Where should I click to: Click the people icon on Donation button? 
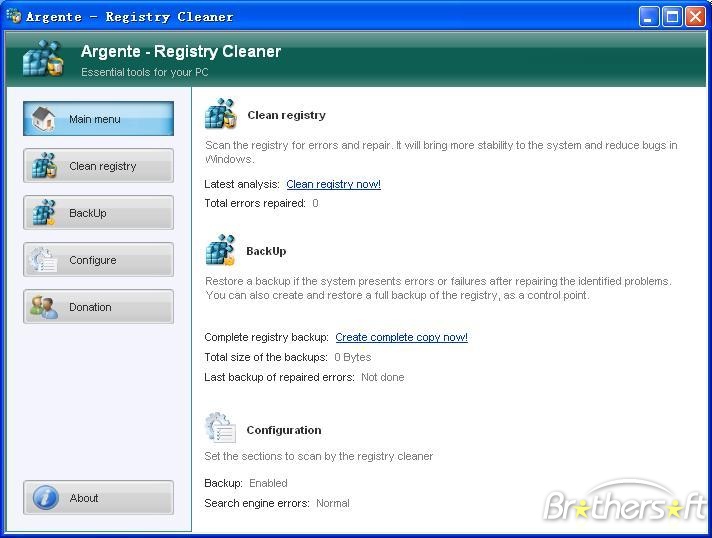(x=44, y=307)
